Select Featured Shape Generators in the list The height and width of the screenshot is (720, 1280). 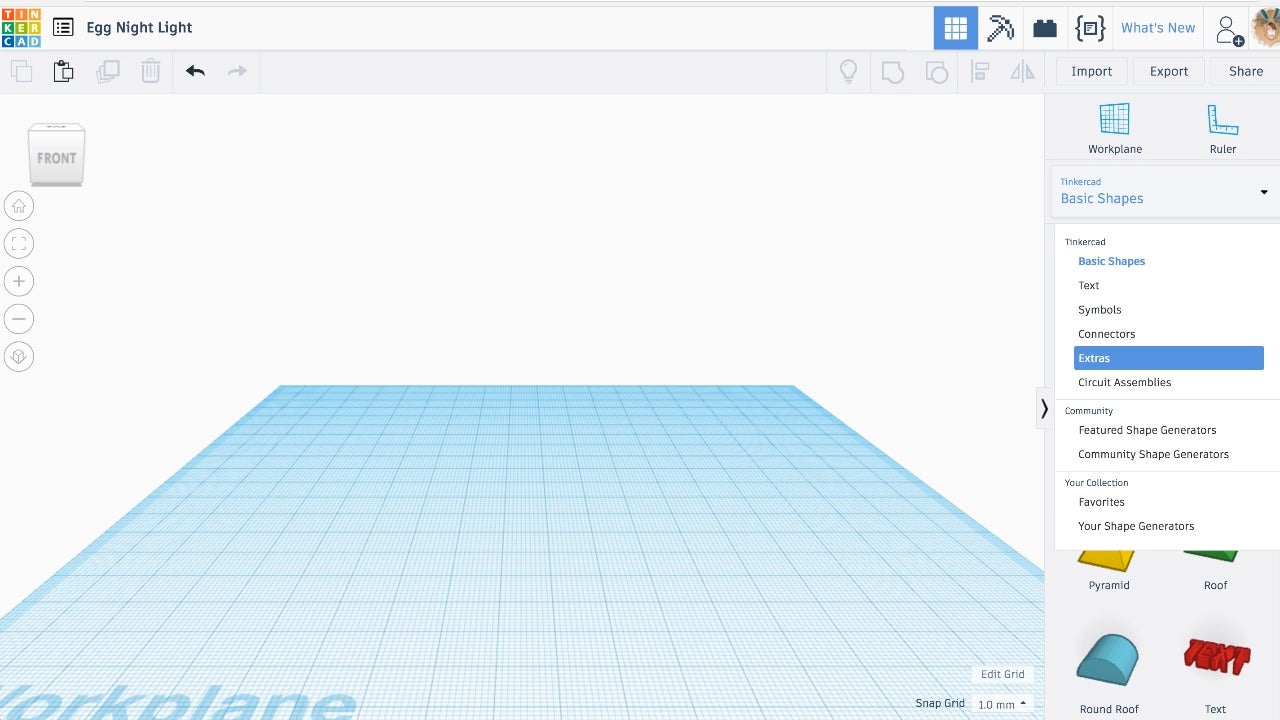(x=1147, y=430)
